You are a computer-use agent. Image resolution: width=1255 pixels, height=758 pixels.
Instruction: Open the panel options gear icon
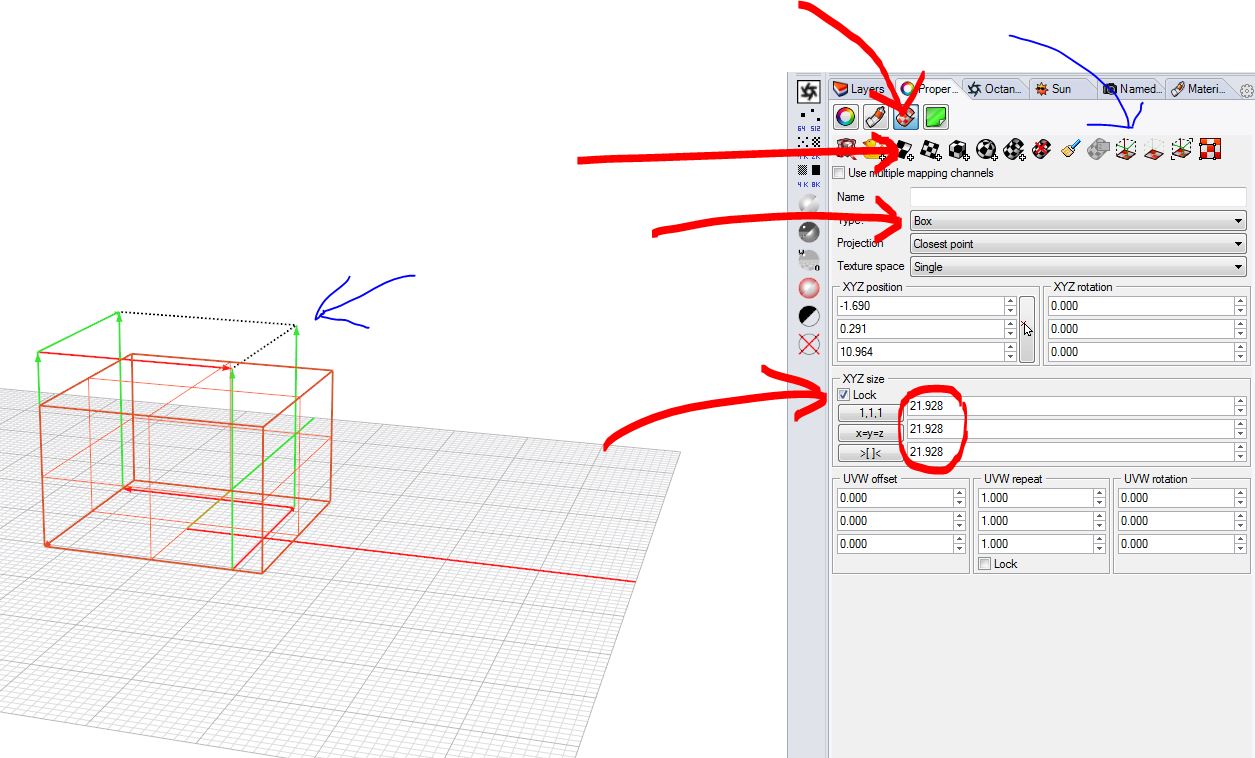click(1246, 90)
